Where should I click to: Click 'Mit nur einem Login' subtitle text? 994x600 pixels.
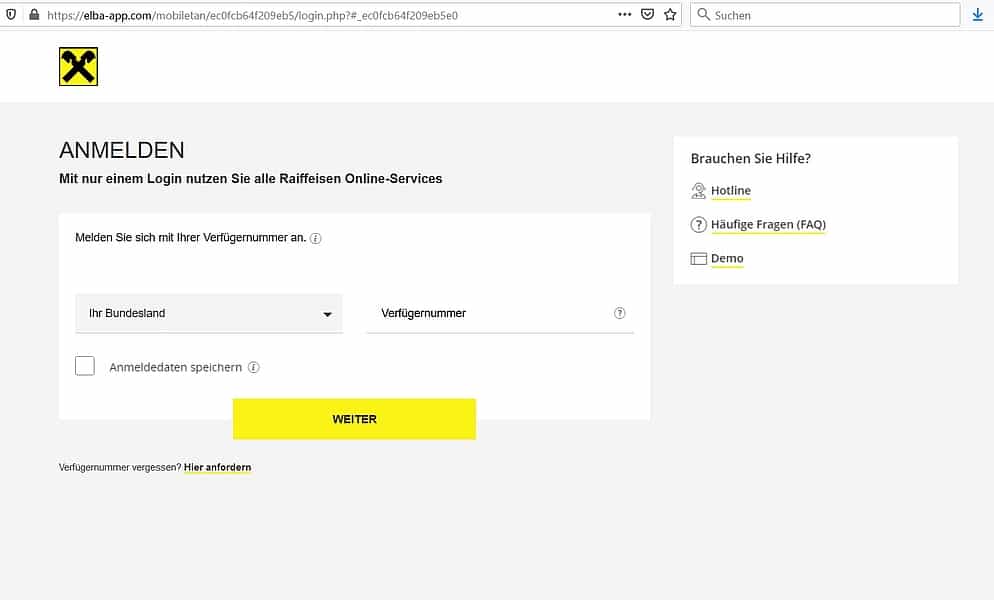(250, 179)
